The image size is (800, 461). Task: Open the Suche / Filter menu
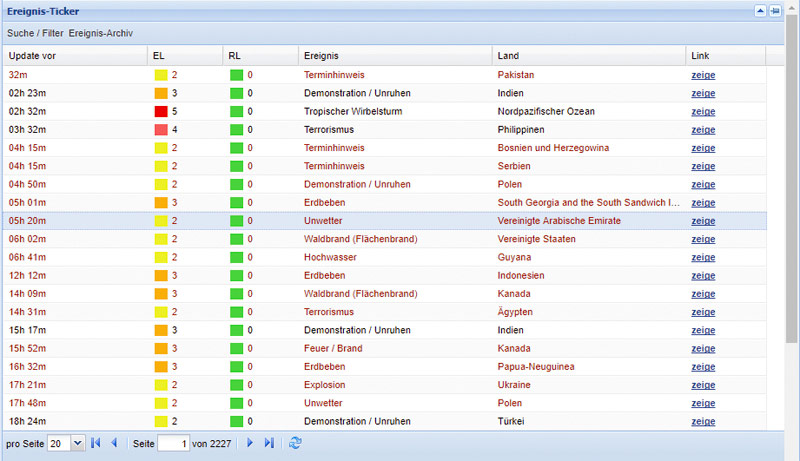click(x=35, y=33)
